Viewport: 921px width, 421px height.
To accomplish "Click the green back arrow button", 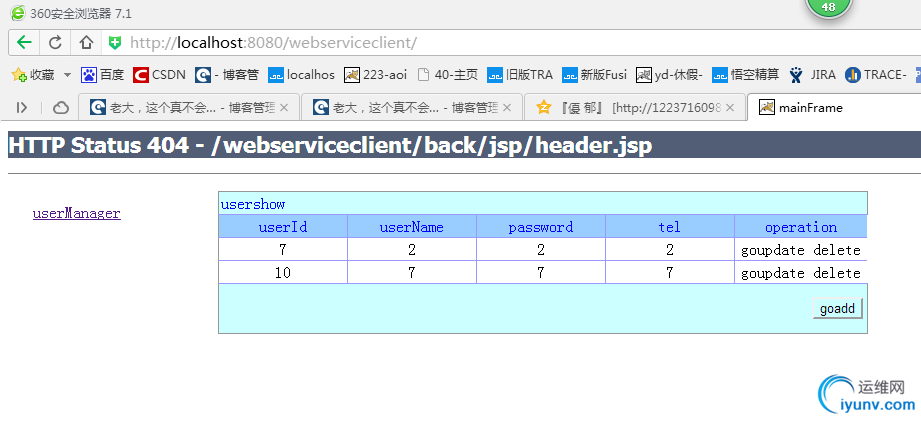I will tap(24, 42).
